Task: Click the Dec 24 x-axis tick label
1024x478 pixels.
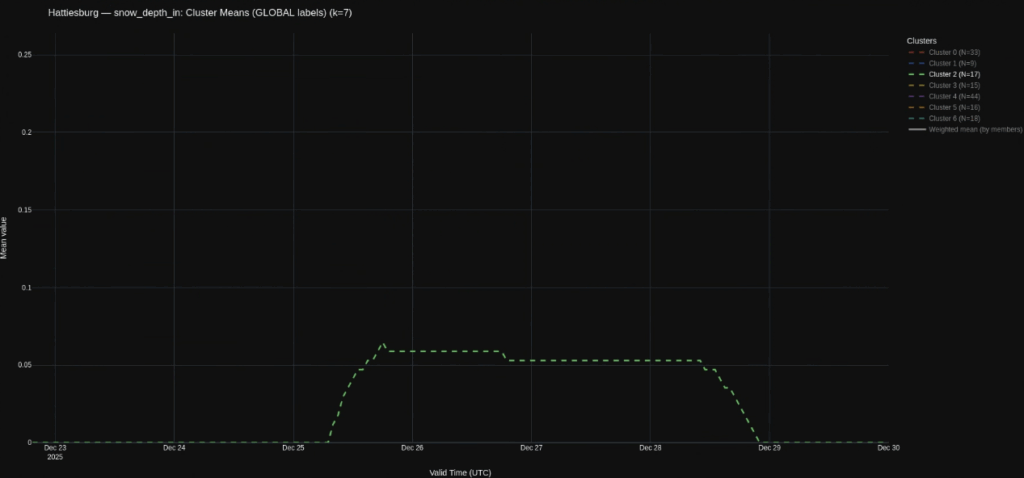Action: 174,448
